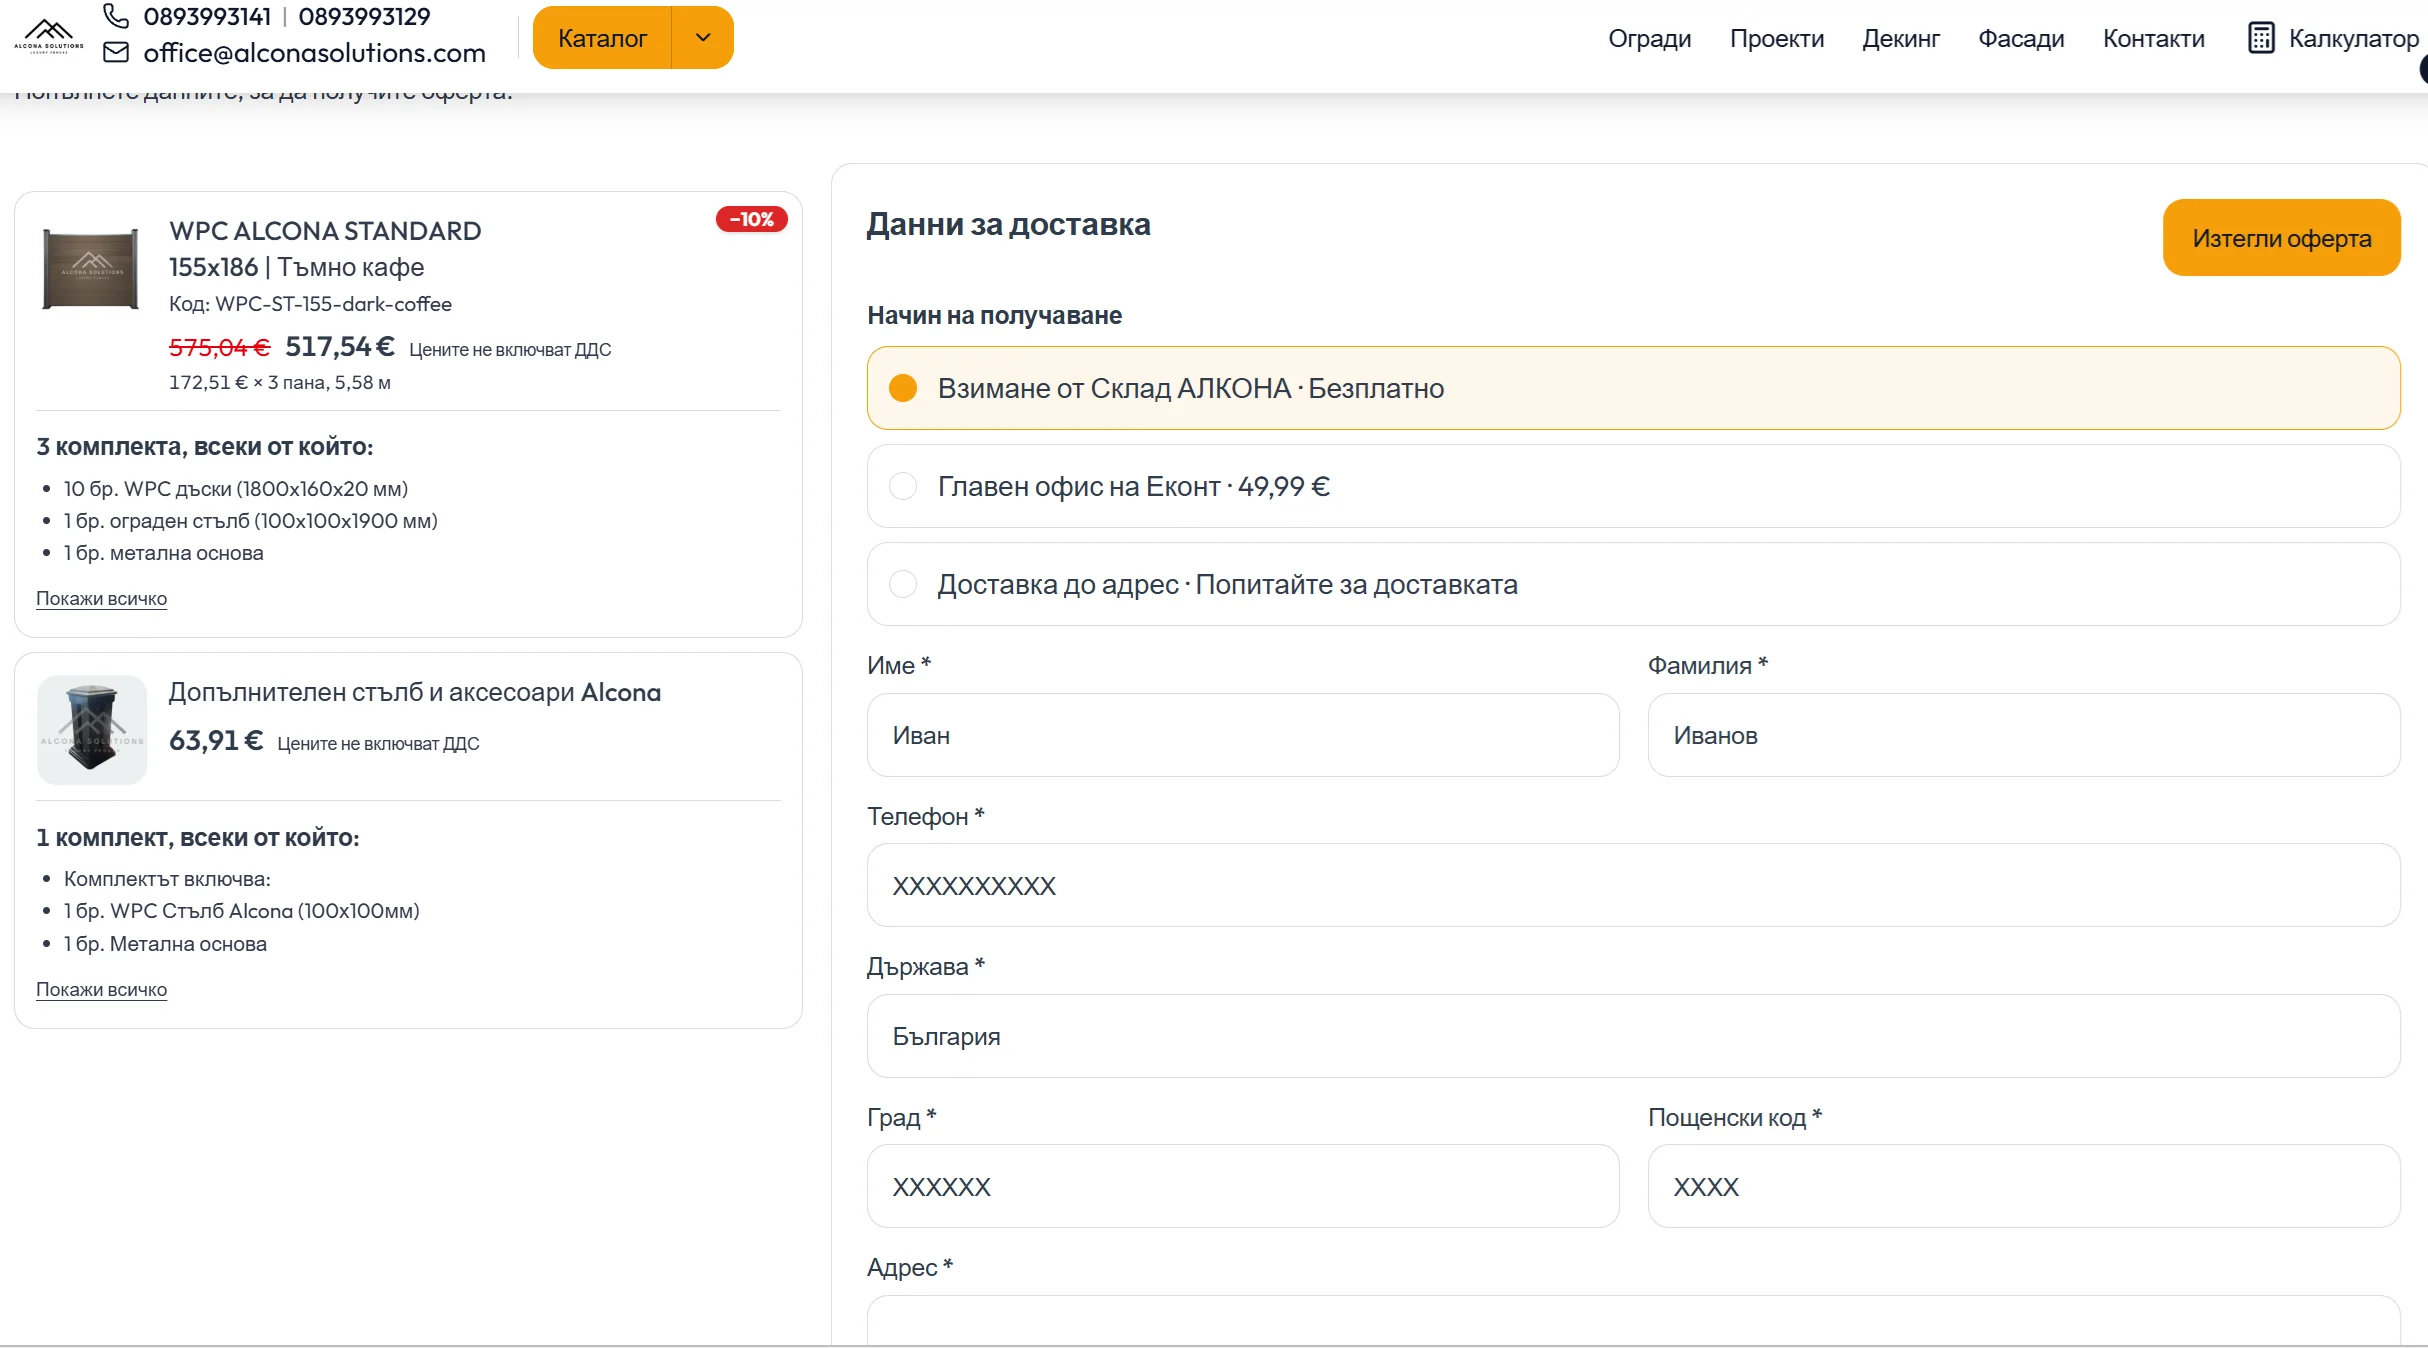The image size is (2428, 1348).
Task: Click the phone handset icon
Action: coord(116,16)
